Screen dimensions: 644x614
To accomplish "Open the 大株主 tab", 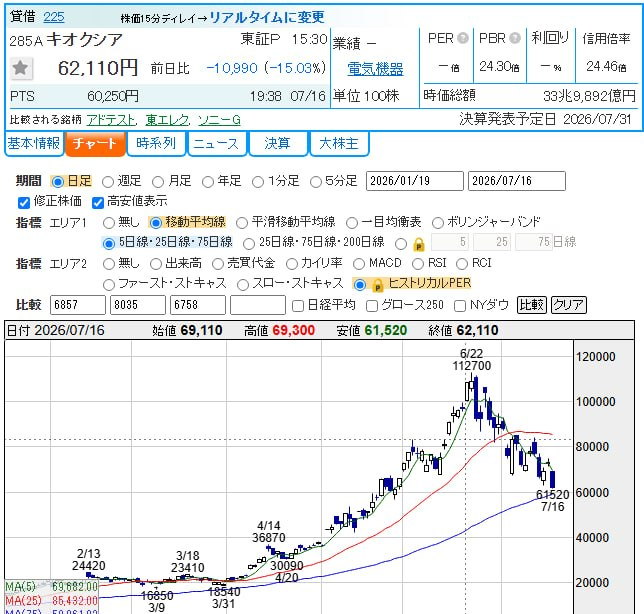I will (339, 143).
